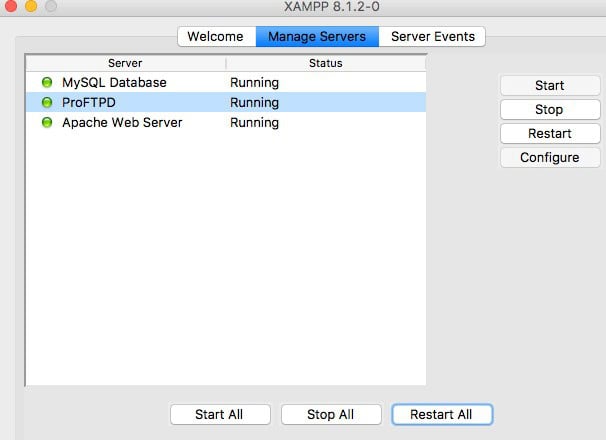Open Configure for the selected server
The image size is (606, 440).
550,157
